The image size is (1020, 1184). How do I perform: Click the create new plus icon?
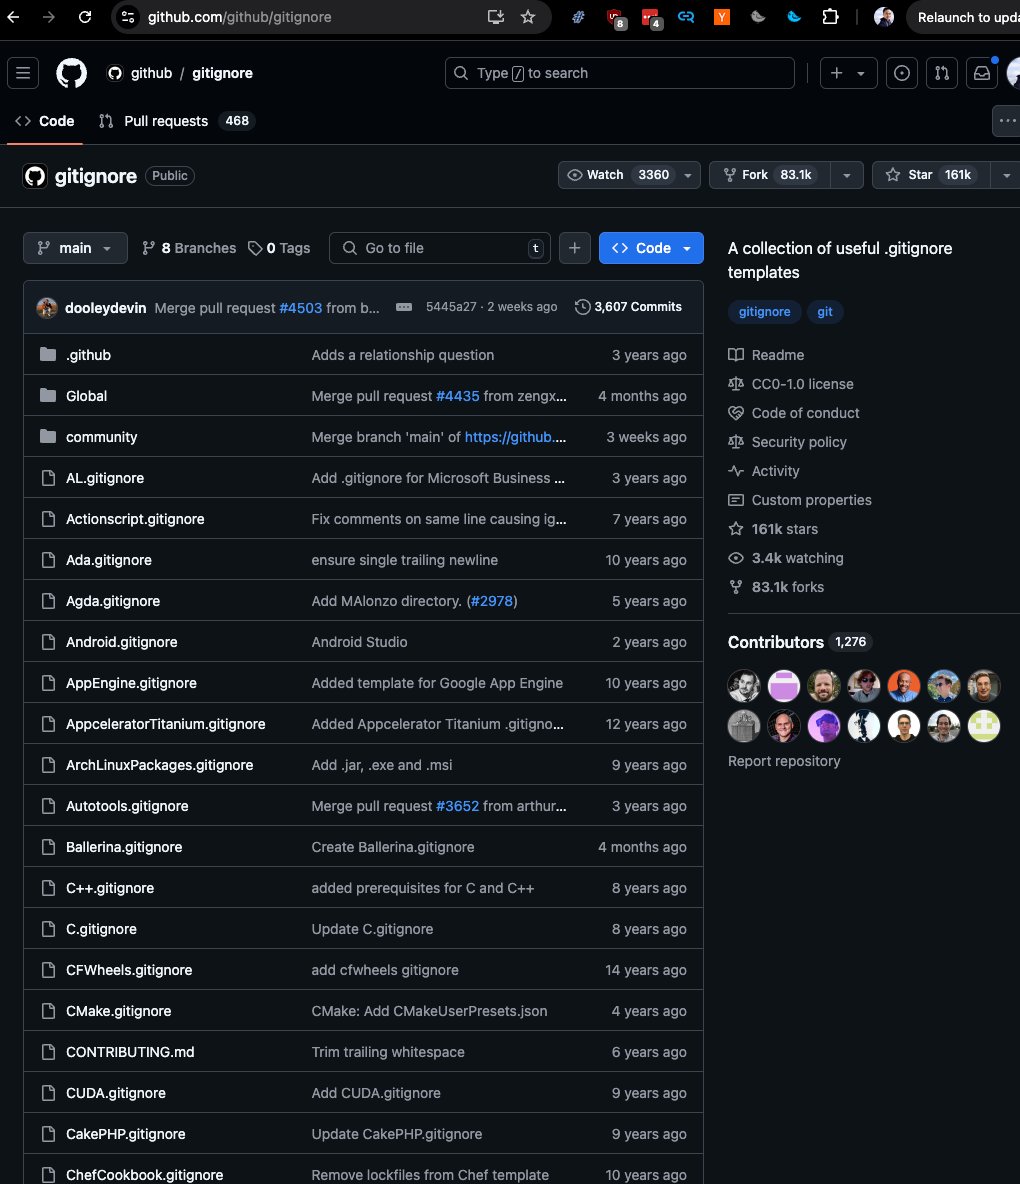837,73
